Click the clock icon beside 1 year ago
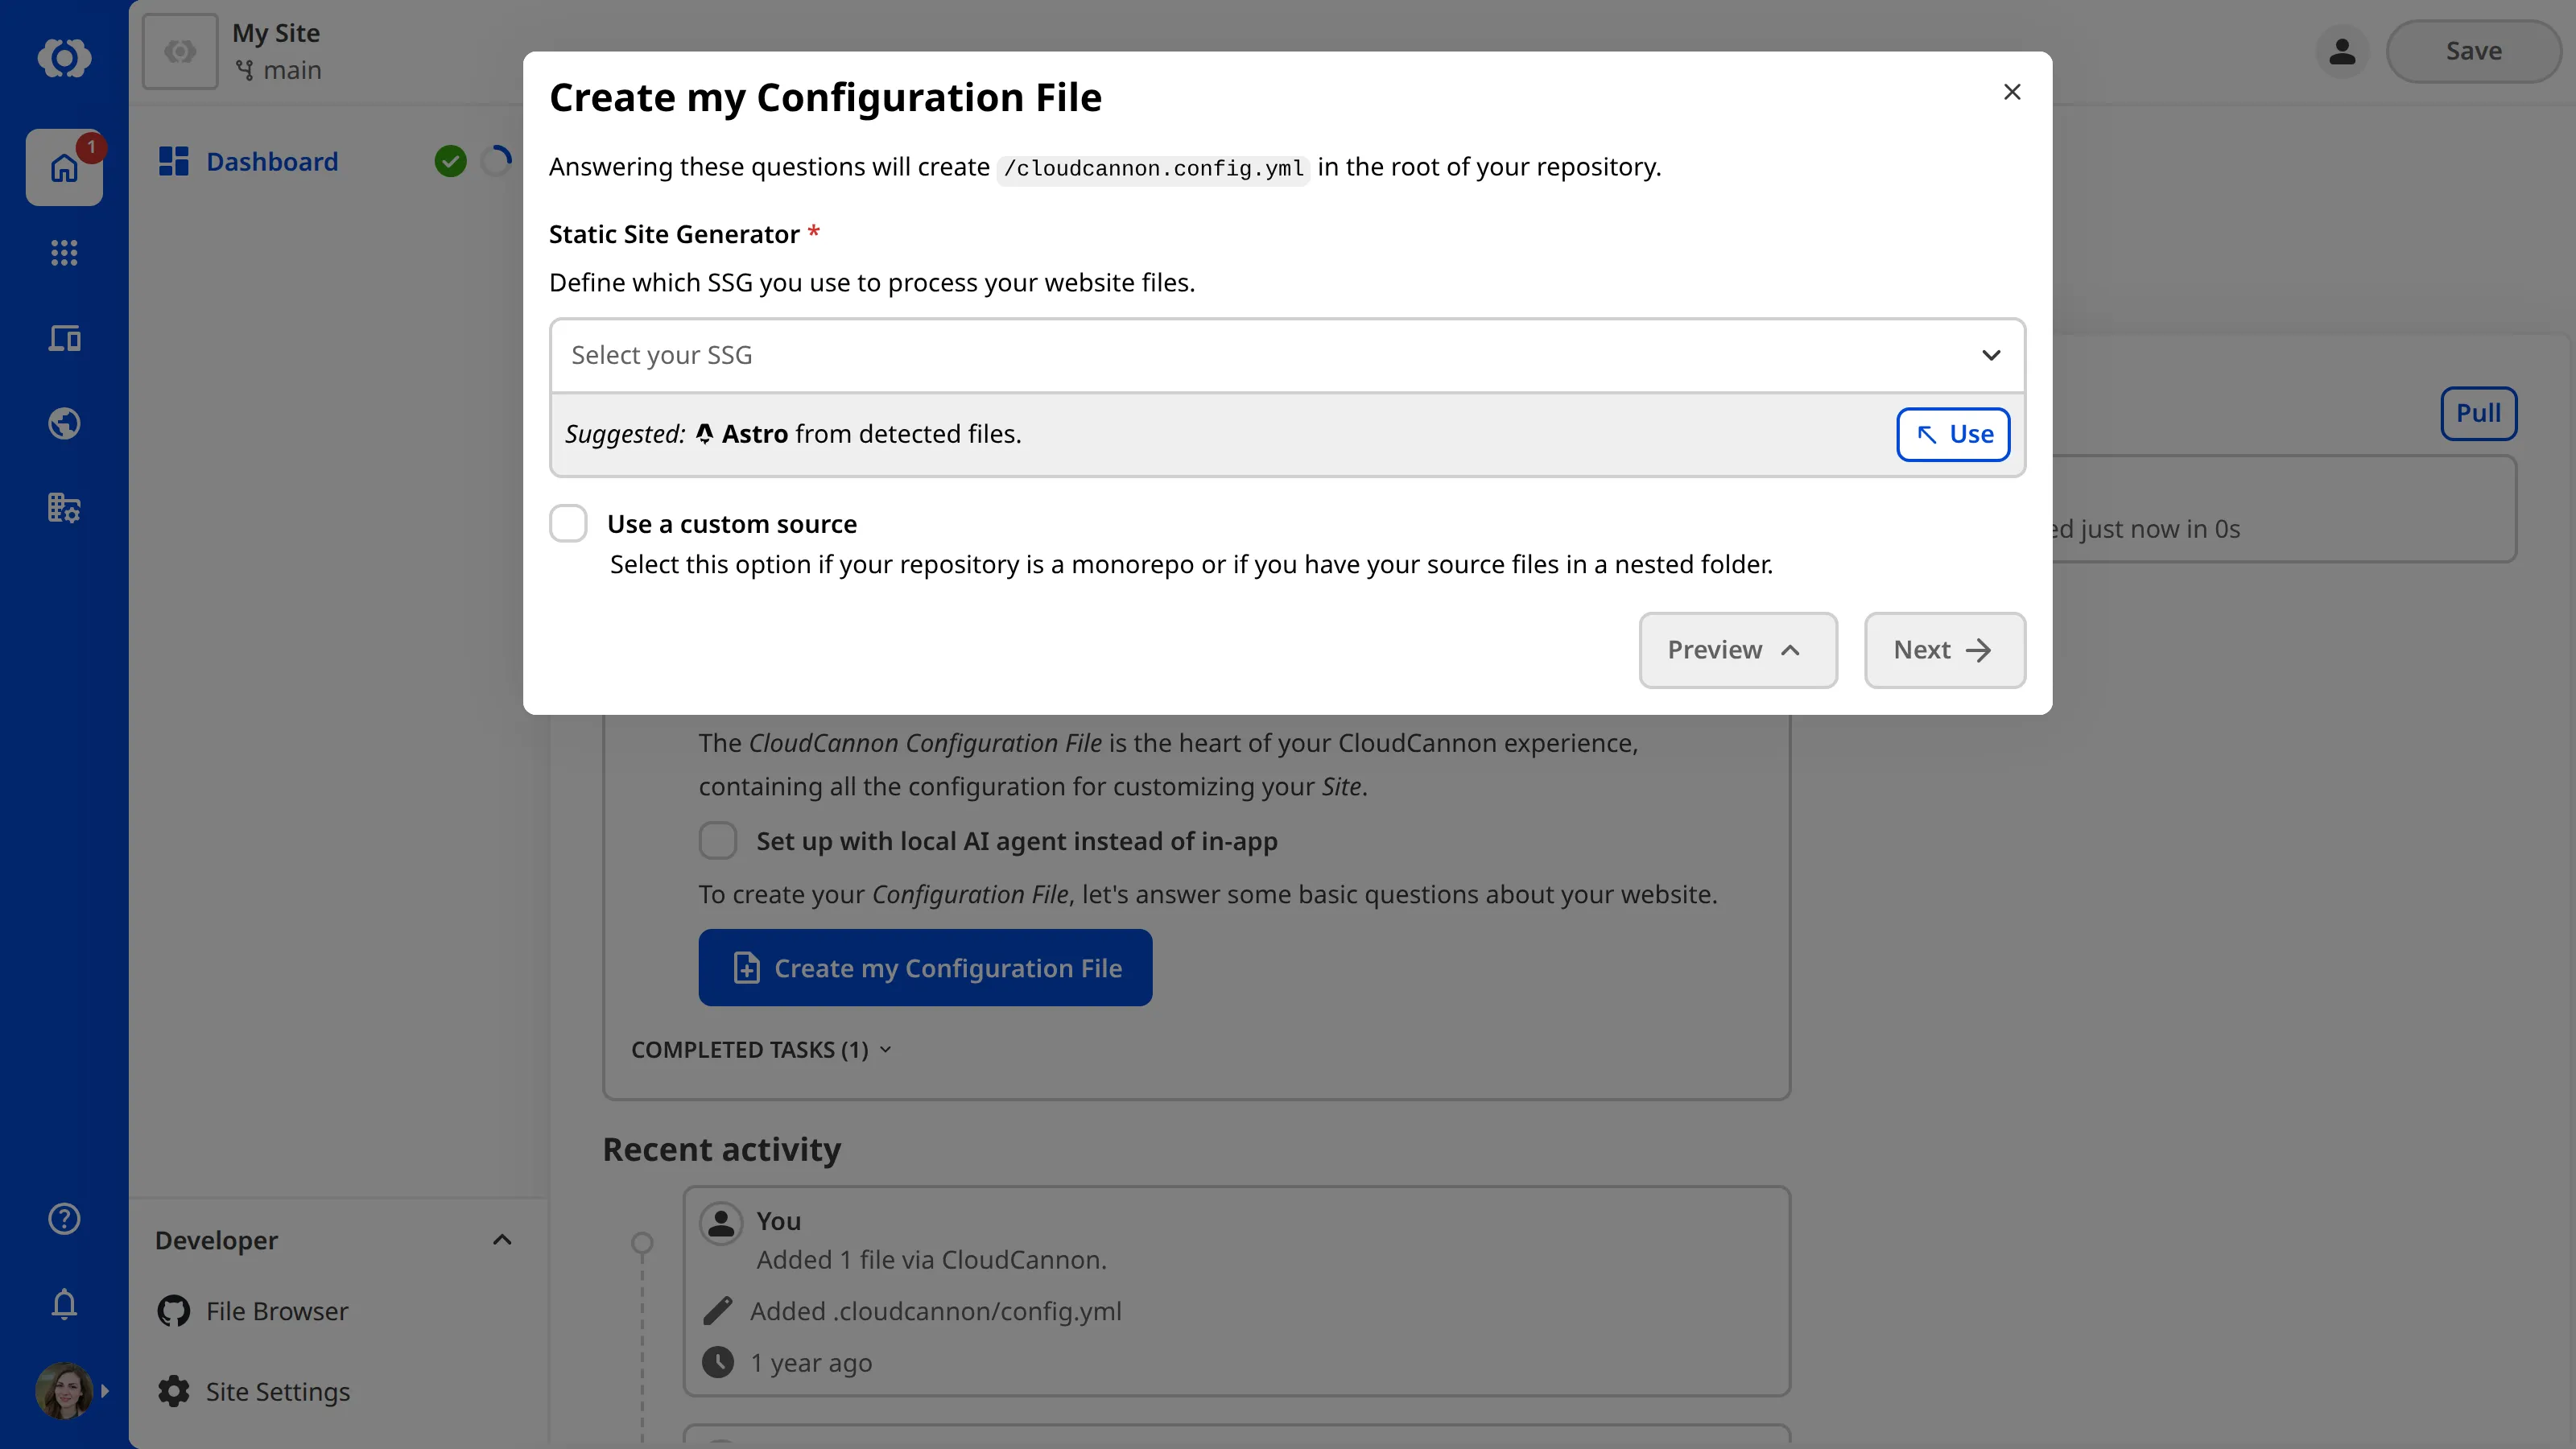 click(x=718, y=1362)
